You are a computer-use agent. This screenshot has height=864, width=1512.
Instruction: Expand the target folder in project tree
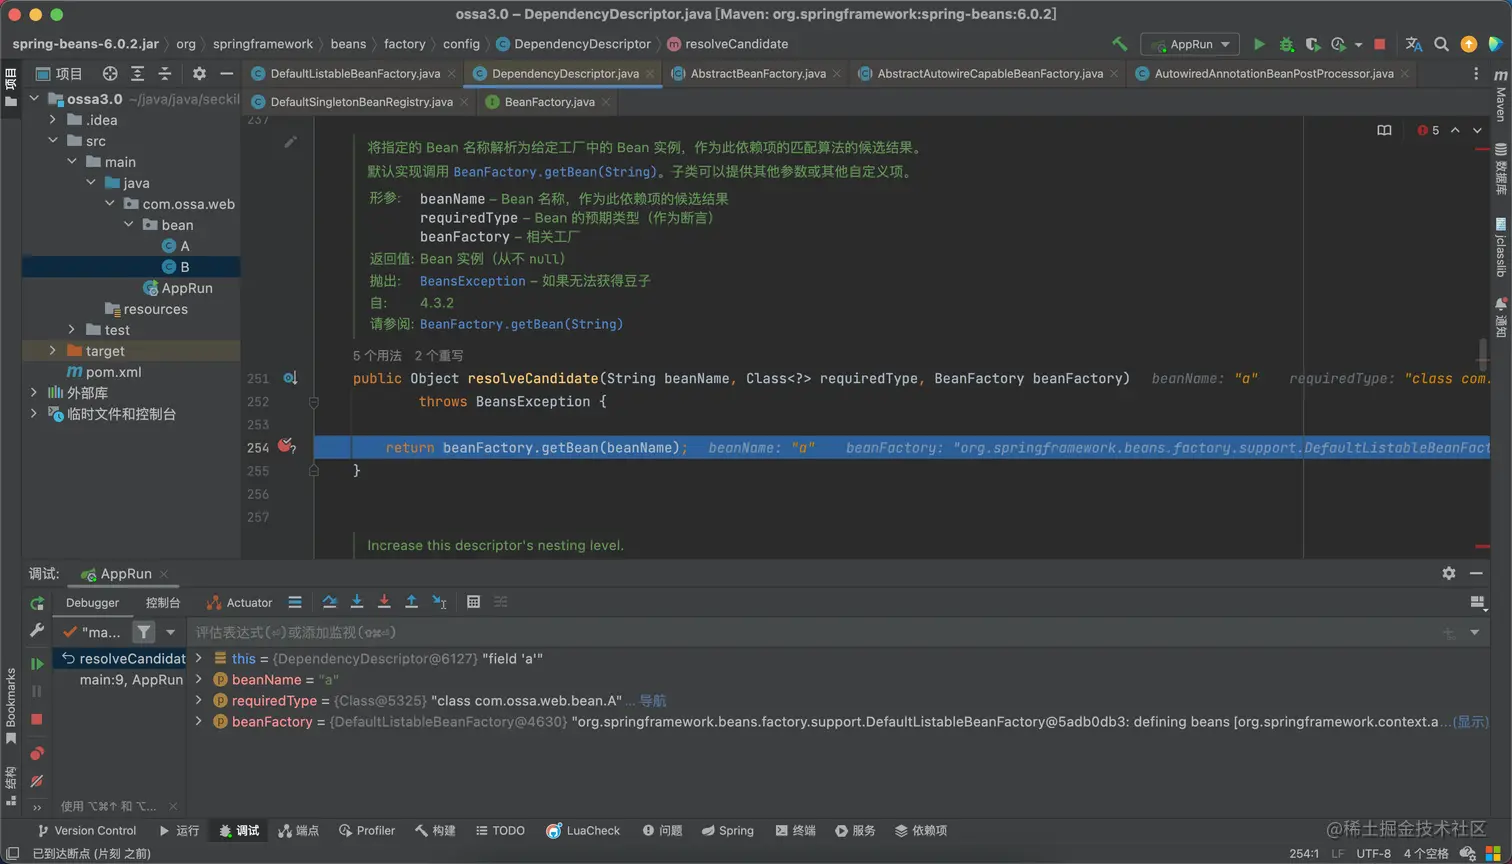click(x=53, y=351)
